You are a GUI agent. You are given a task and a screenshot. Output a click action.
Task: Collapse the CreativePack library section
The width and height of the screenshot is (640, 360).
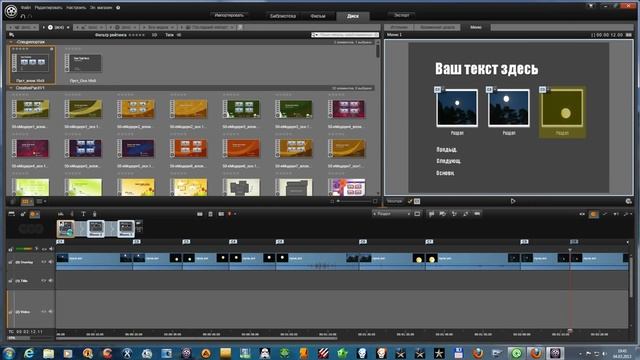(x=11, y=88)
